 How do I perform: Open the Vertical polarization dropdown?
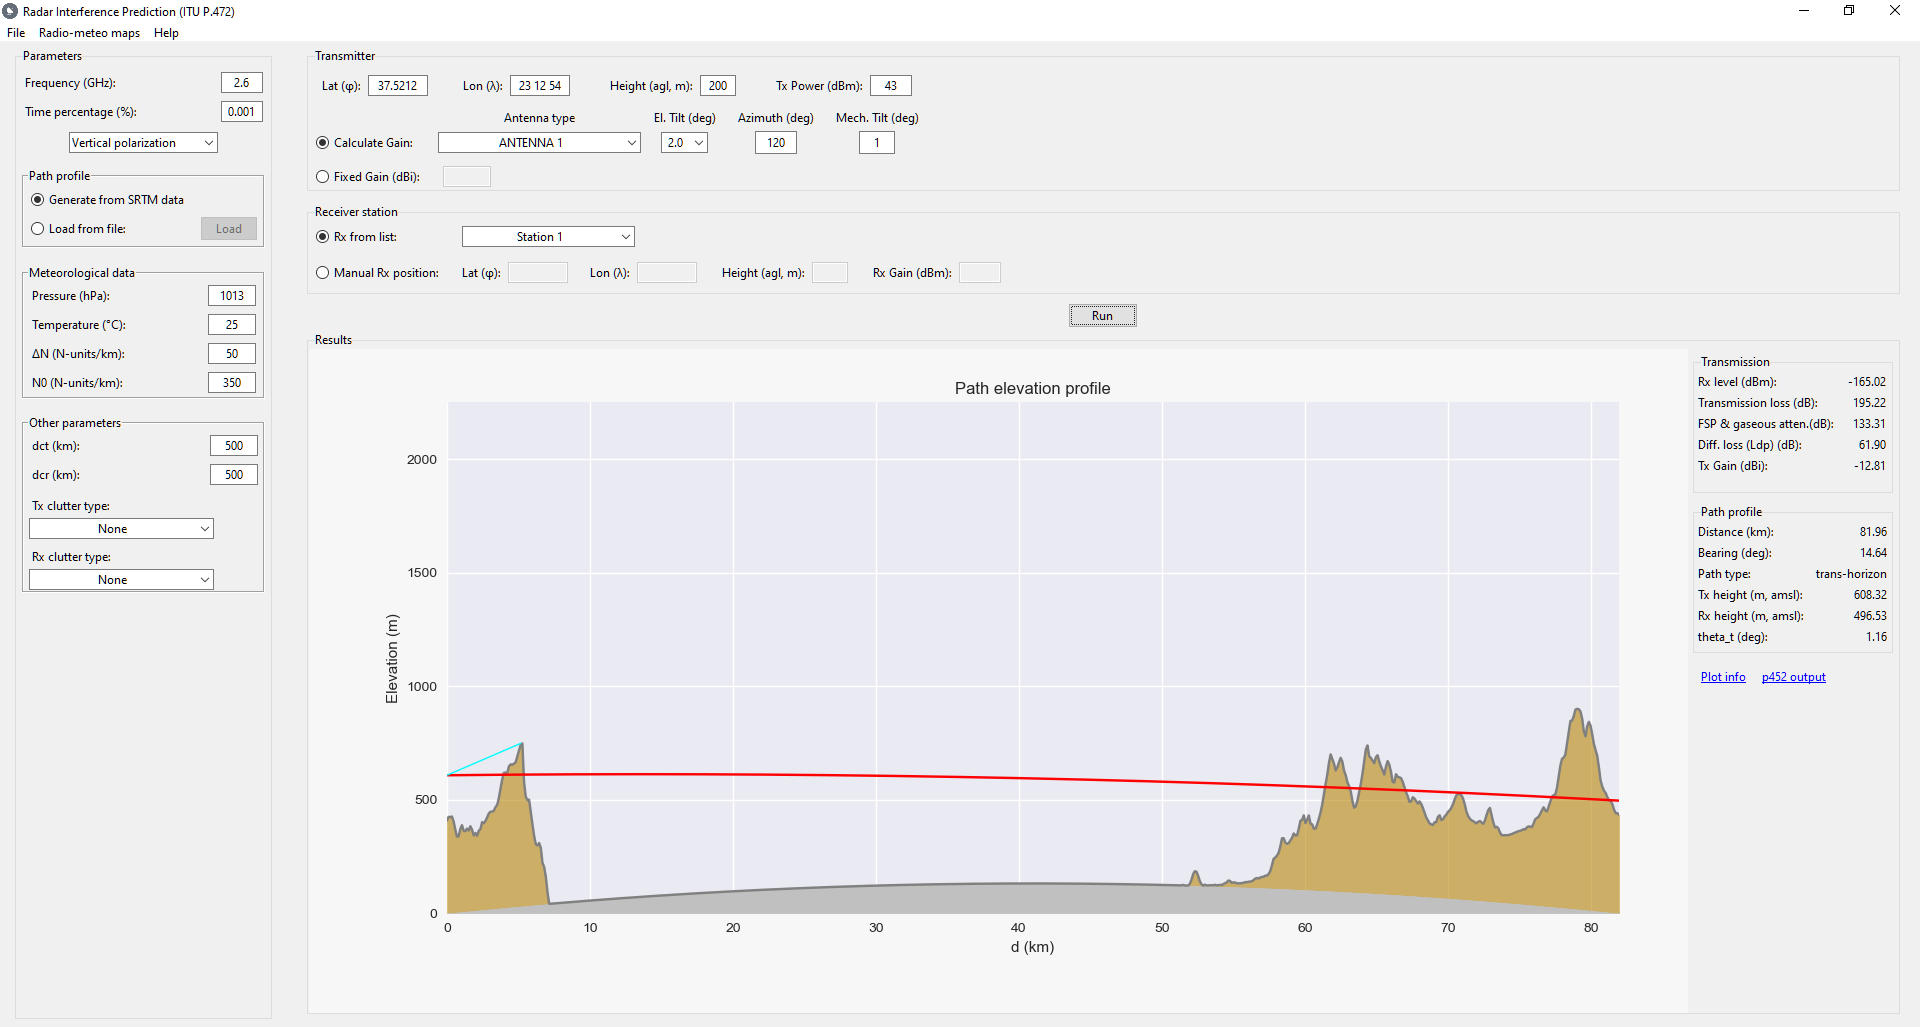coord(143,143)
